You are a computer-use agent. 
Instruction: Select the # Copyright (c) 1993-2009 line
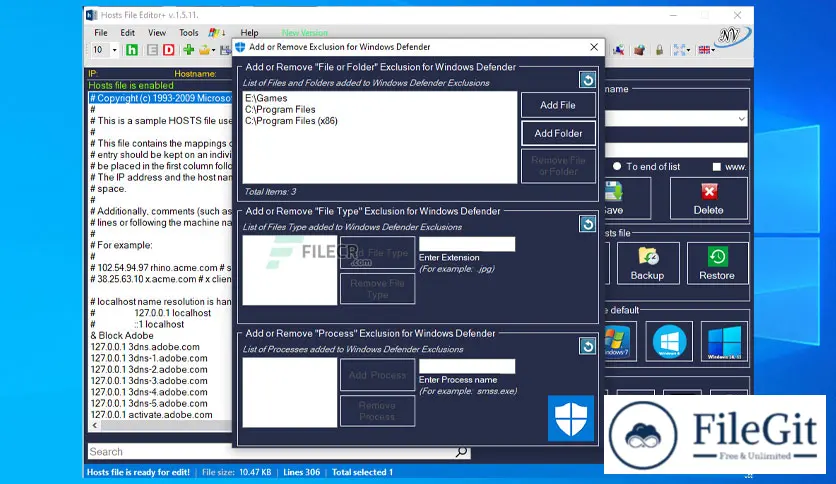click(x=160, y=98)
